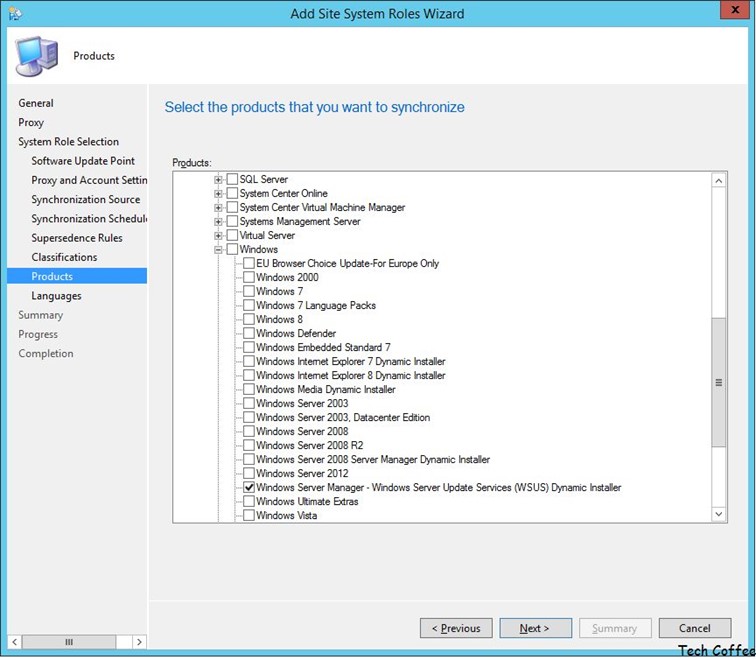Screen dimensions: 756x660
Task: Click the Next button
Action: tap(536, 628)
